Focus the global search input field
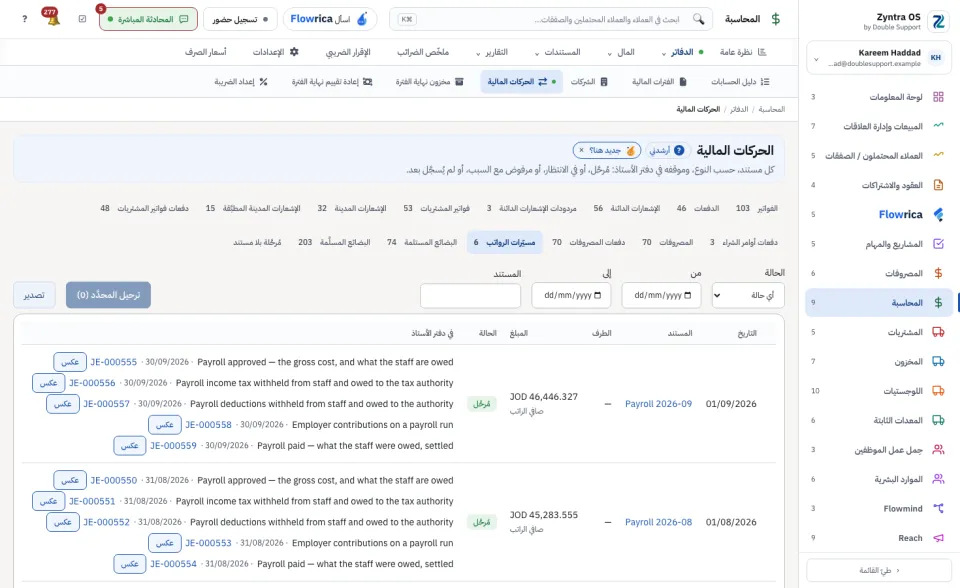The height and width of the screenshot is (588, 960). click(551, 19)
